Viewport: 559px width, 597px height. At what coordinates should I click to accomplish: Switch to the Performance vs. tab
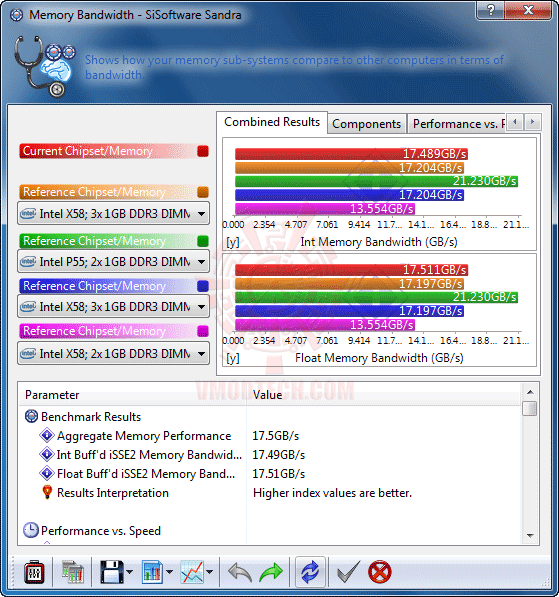[x=457, y=124]
